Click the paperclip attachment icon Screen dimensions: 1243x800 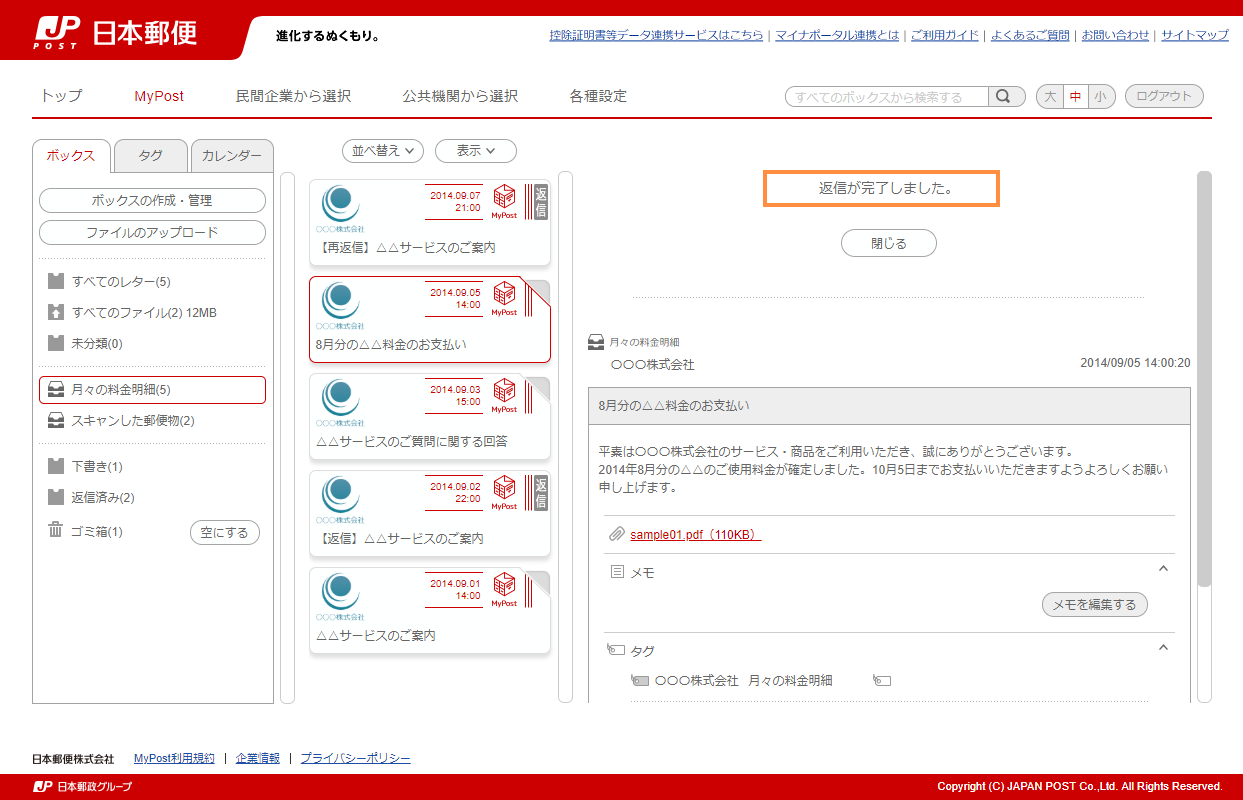tap(617, 534)
